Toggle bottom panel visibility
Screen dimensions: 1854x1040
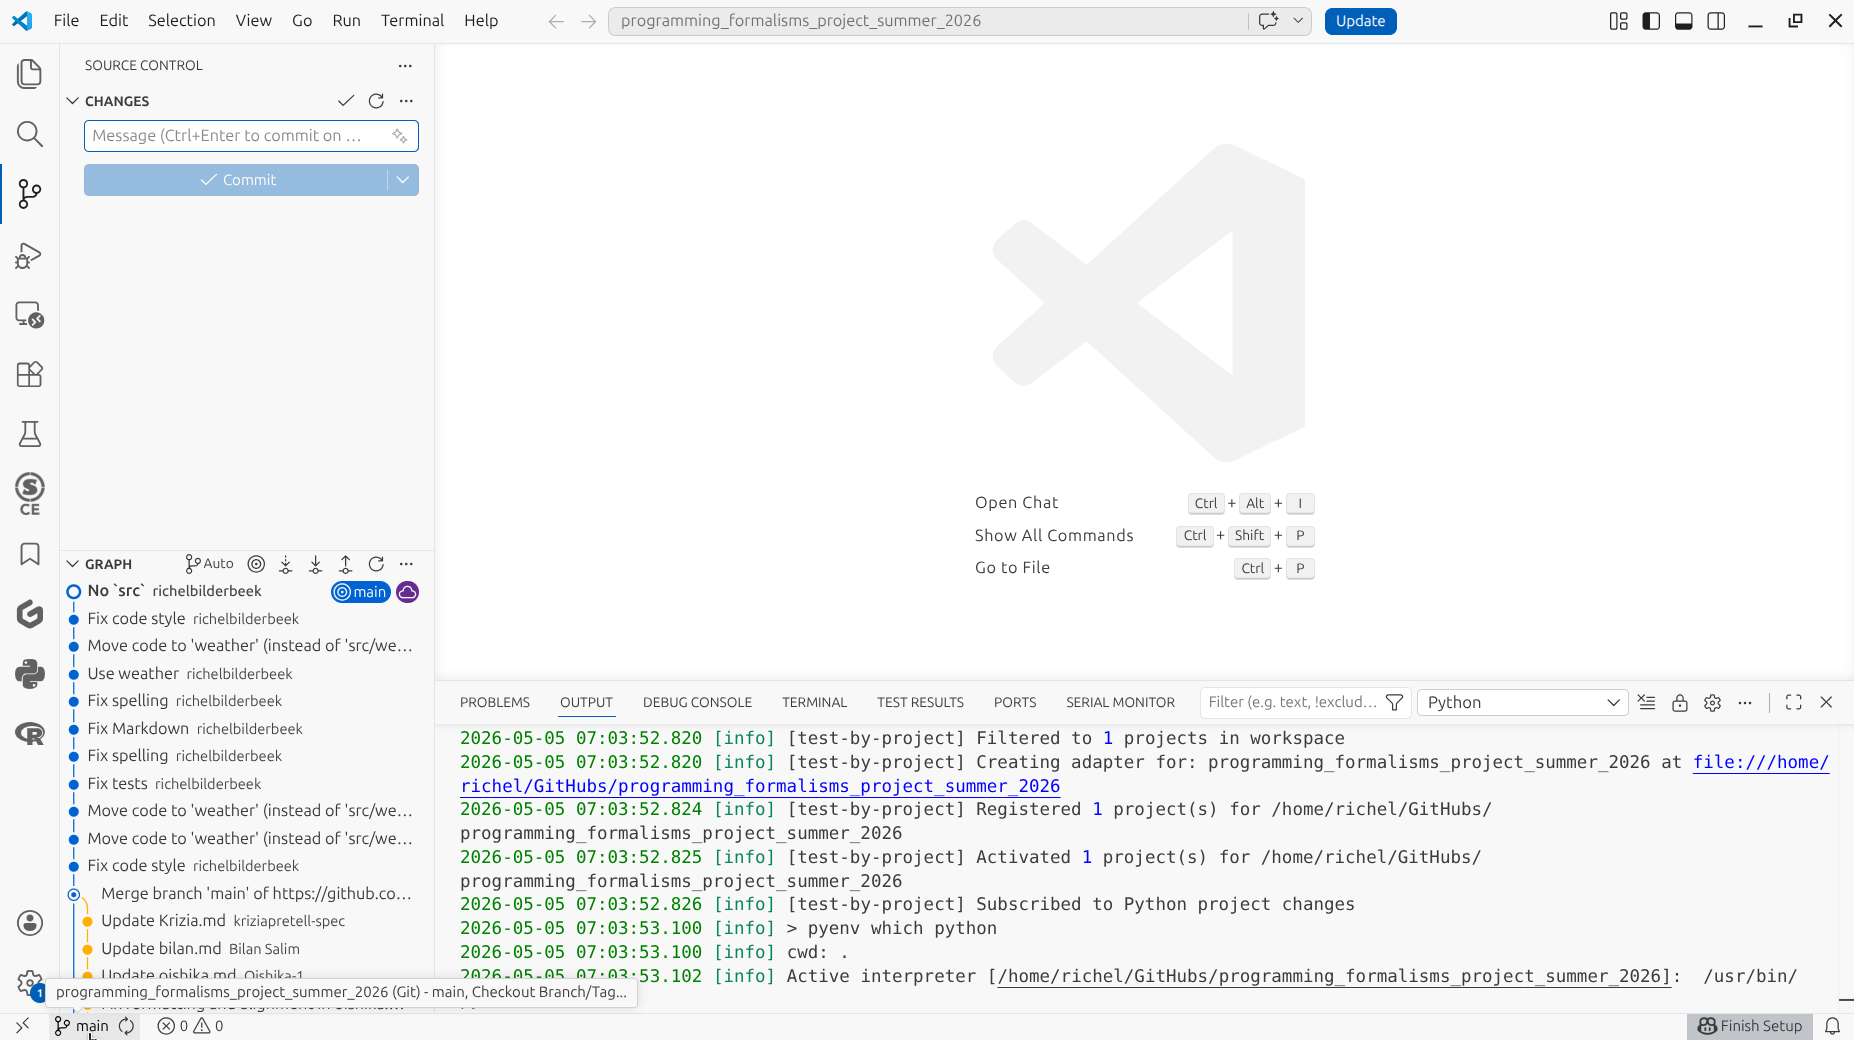(1684, 21)
